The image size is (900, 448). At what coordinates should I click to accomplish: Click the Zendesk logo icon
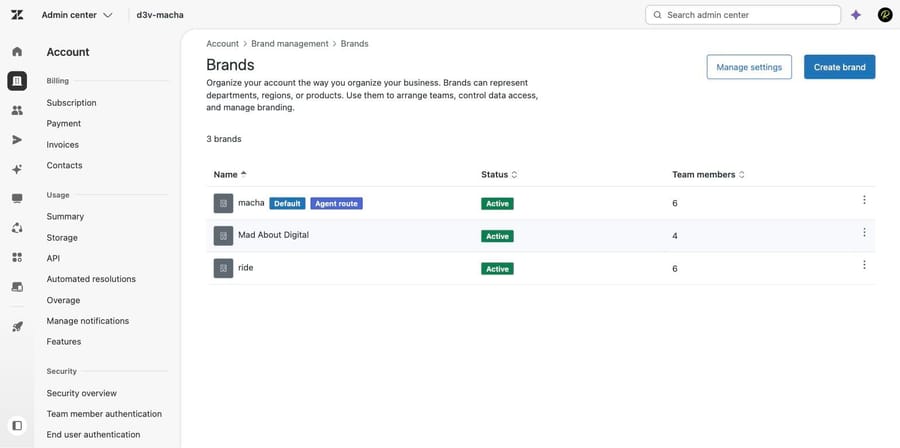[17, 15]
